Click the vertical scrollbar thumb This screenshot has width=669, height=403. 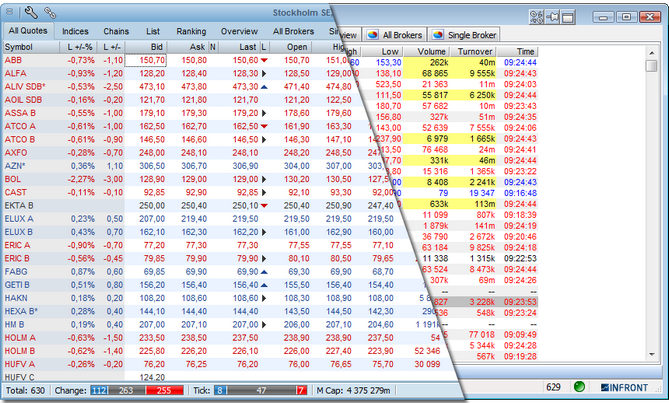pyautogui.click(x=652, y=66)
